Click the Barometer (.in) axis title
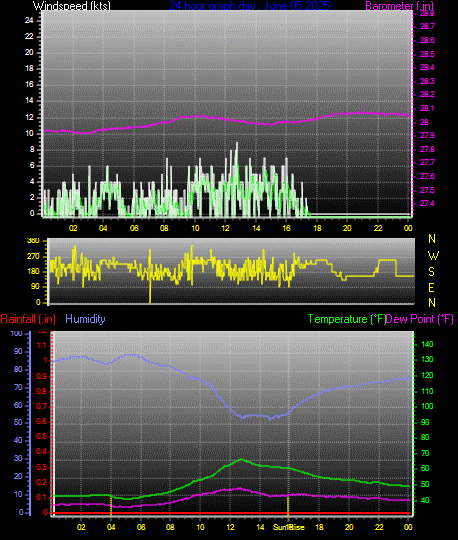This screenshot has width=458, height=540. [x=399, y=6]
